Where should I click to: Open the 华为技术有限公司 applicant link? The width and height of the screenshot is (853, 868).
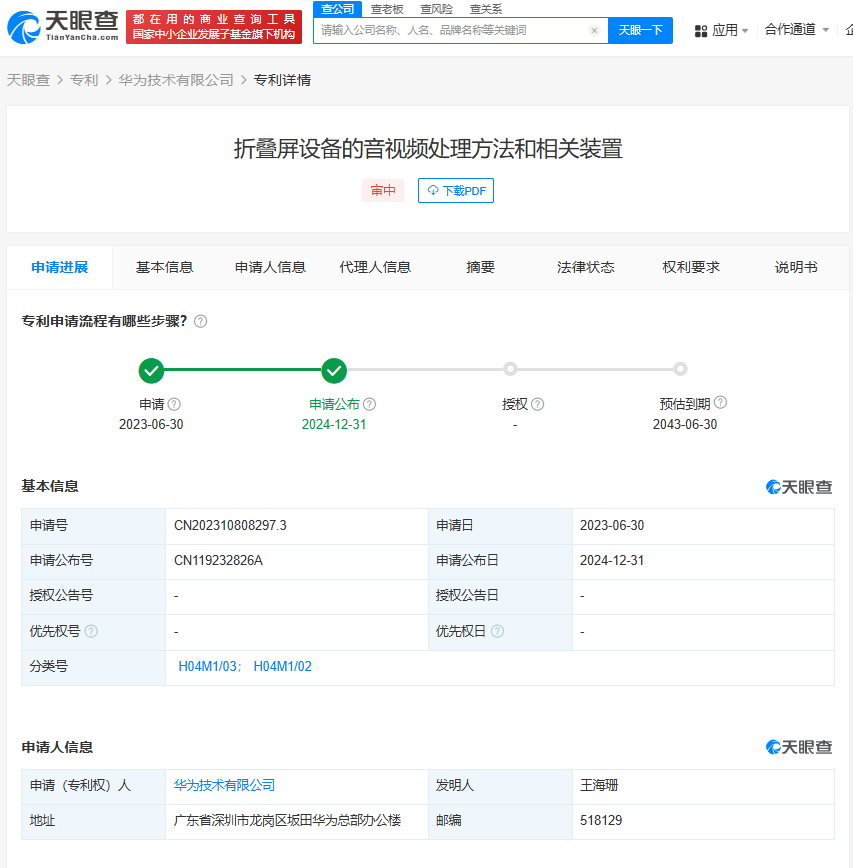[224, 785]
